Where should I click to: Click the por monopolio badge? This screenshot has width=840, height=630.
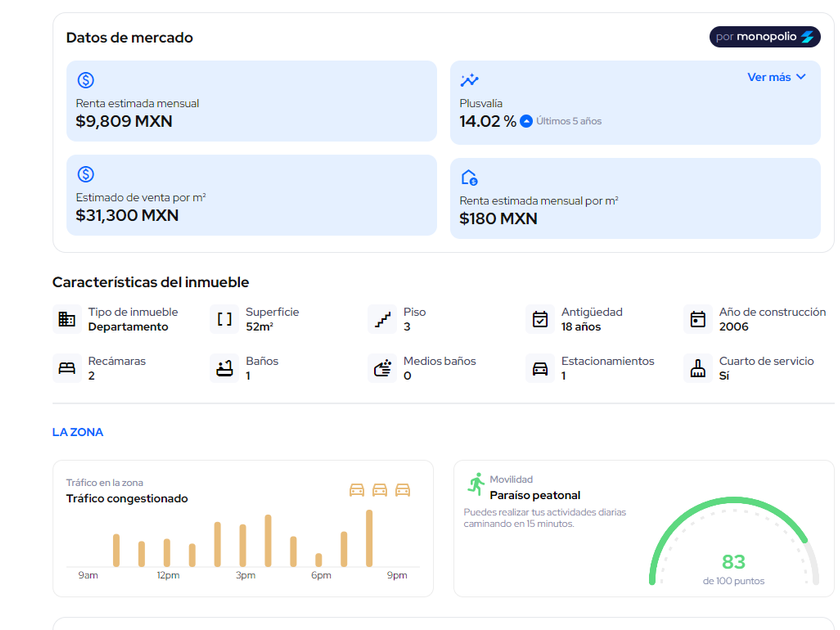(765, 37)
